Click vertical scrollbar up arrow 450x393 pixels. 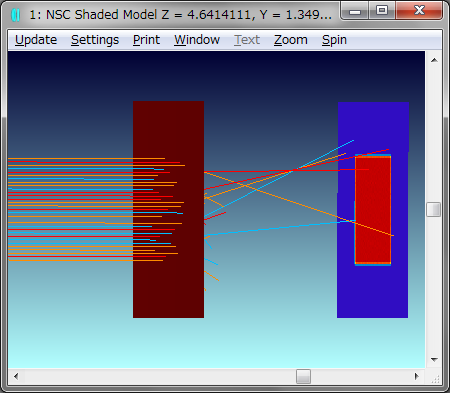pos(434,60)
